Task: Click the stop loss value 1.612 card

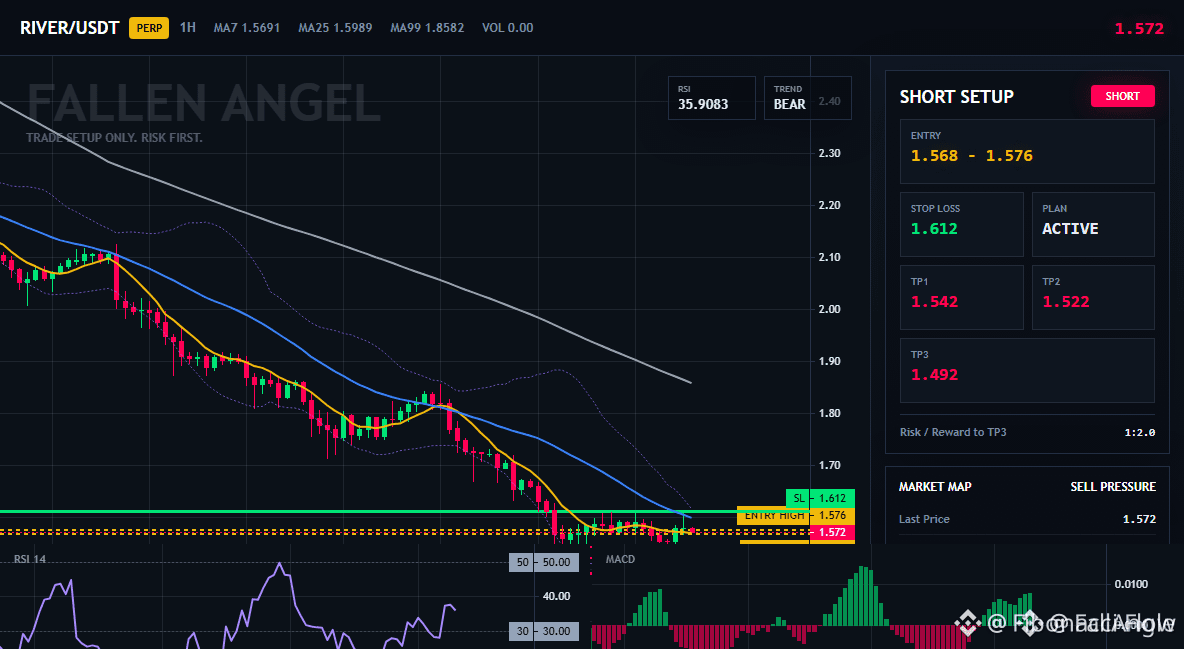Action: click(x=961, y=224)
